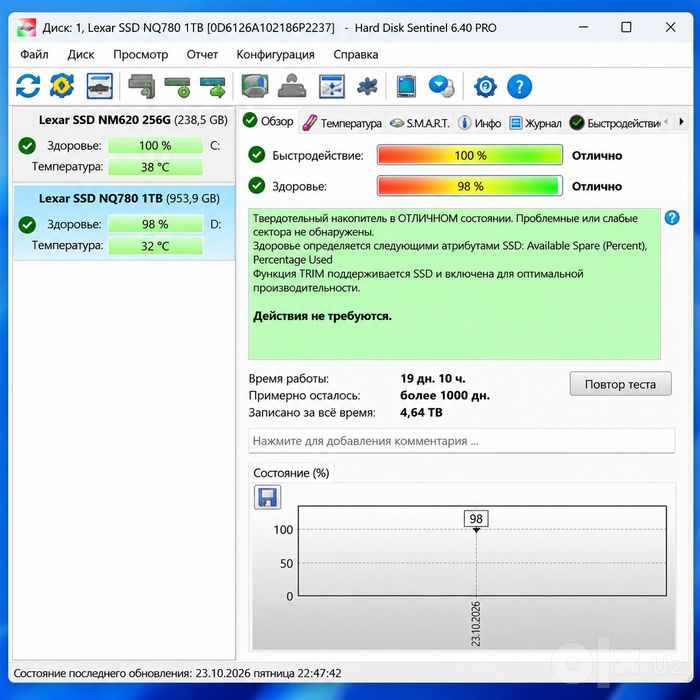Image resolution: width=700 pixels, height=700 pixels.
Task: Click the NM620 health 100 % bar
Action: [x=155, y=146]
